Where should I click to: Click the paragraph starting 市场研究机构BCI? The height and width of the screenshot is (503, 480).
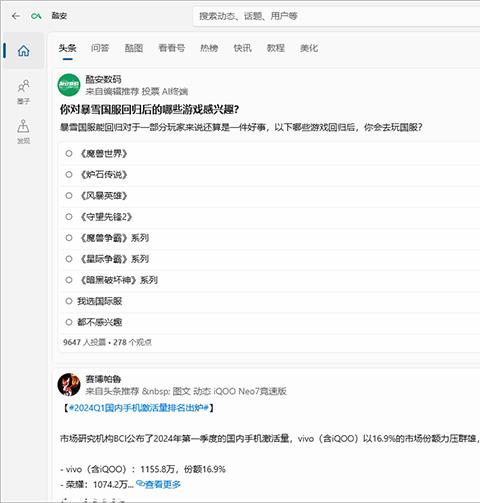pyautogui.click(x=270, y=439)
